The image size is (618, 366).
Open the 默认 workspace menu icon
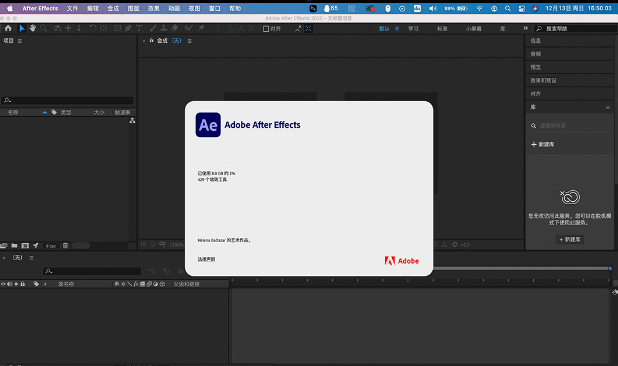click(x=397, y=29)
